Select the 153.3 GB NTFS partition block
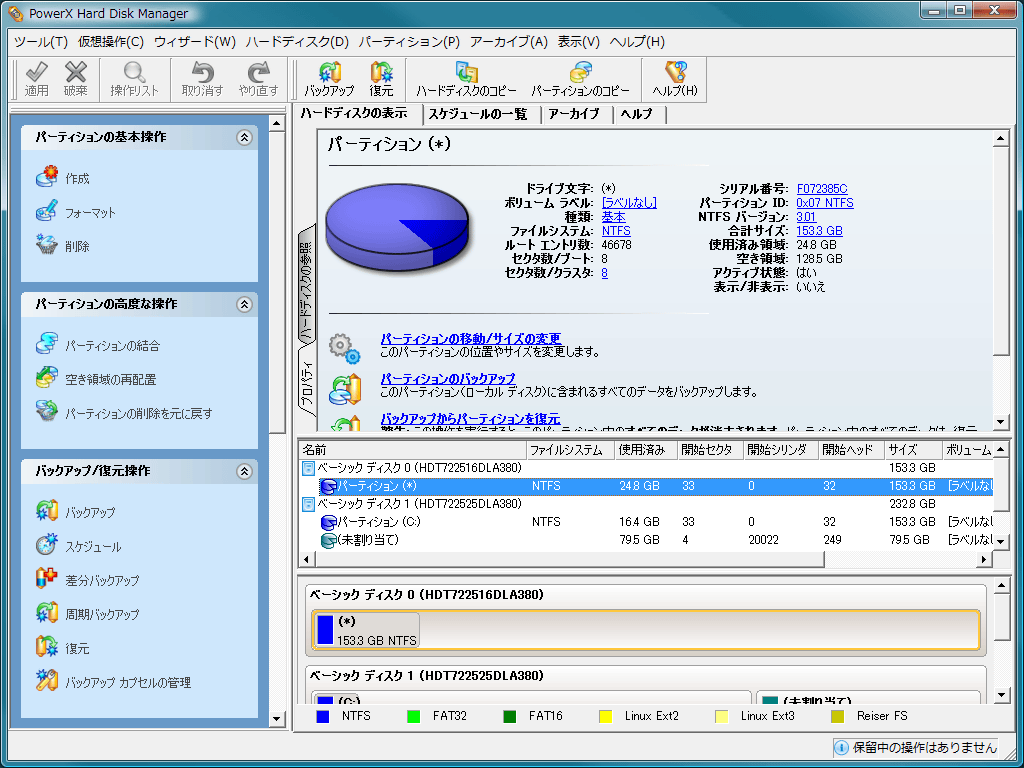1024x768 pixels. (365, 630)
